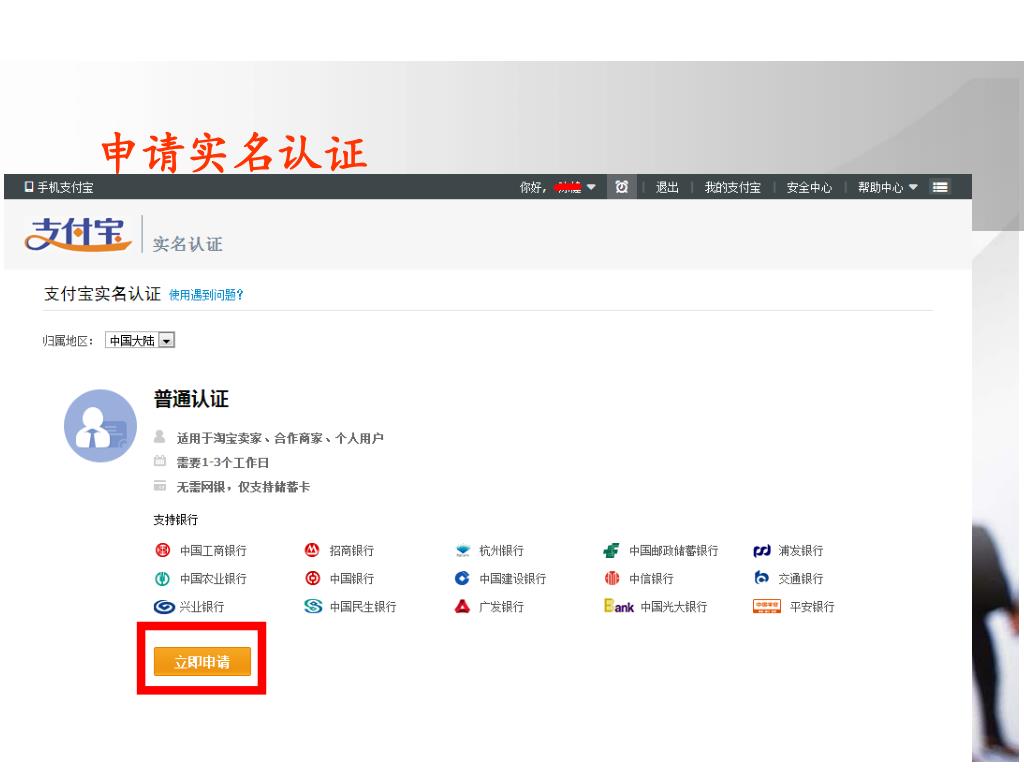1024x768 pixels.
Task: Open 我的支付宝 in top navigation
Action: click(x=733, y=187)
